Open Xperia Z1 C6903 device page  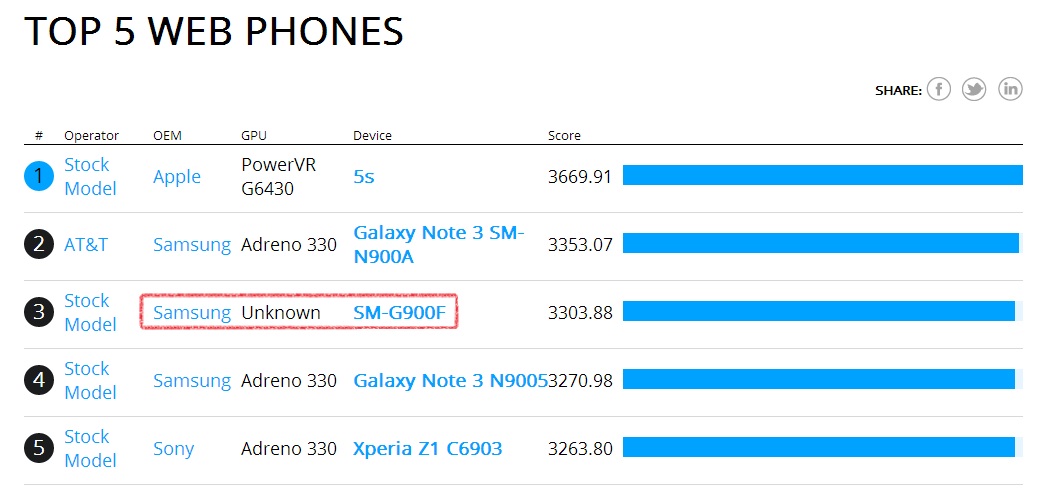point(427,449)
